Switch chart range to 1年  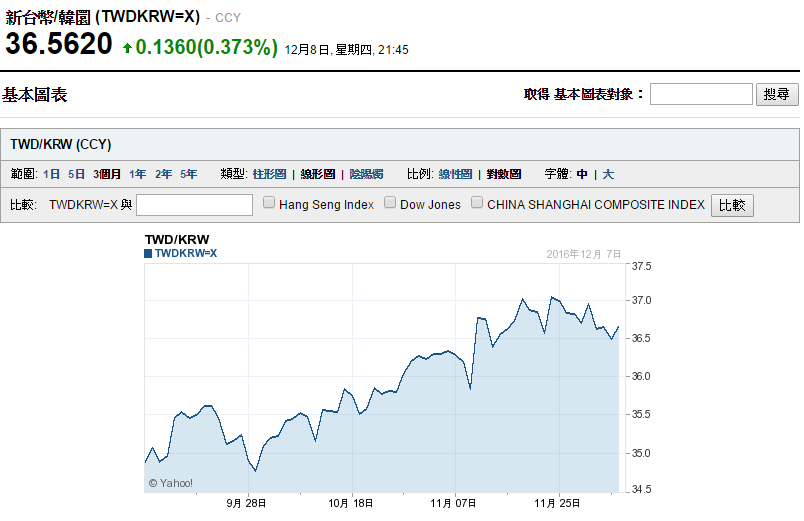[x=137, y=174]
